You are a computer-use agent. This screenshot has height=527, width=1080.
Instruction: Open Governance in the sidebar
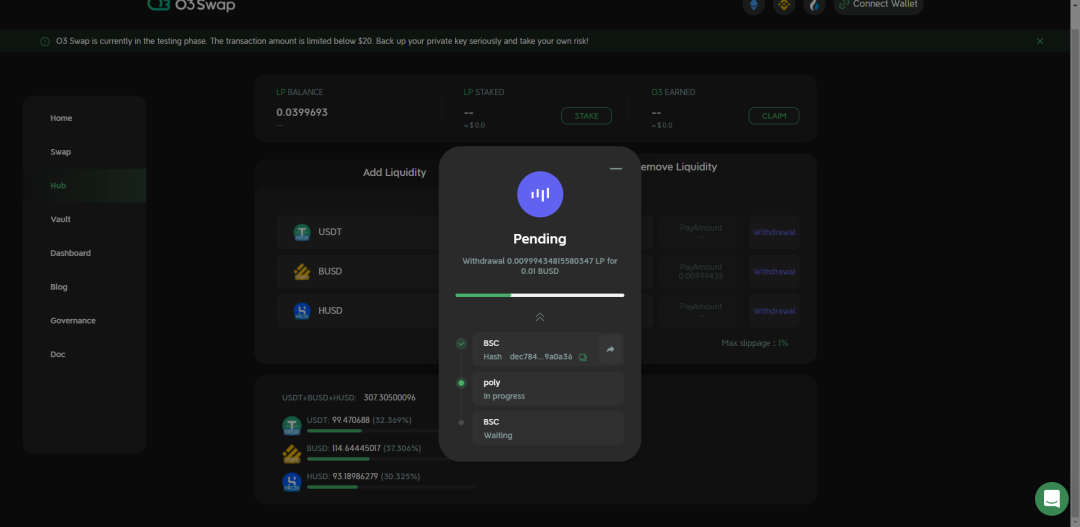(72, 321)
